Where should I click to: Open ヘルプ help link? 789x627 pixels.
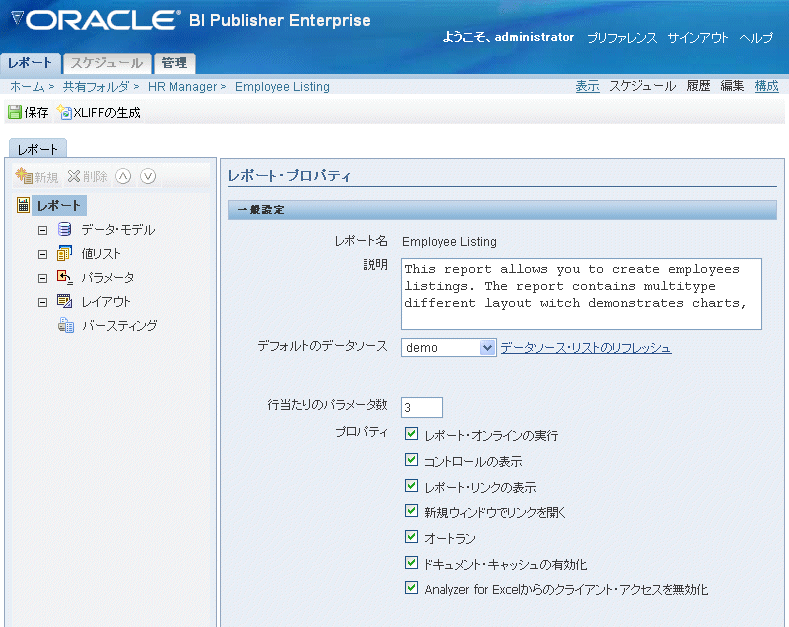coord(756,38)
